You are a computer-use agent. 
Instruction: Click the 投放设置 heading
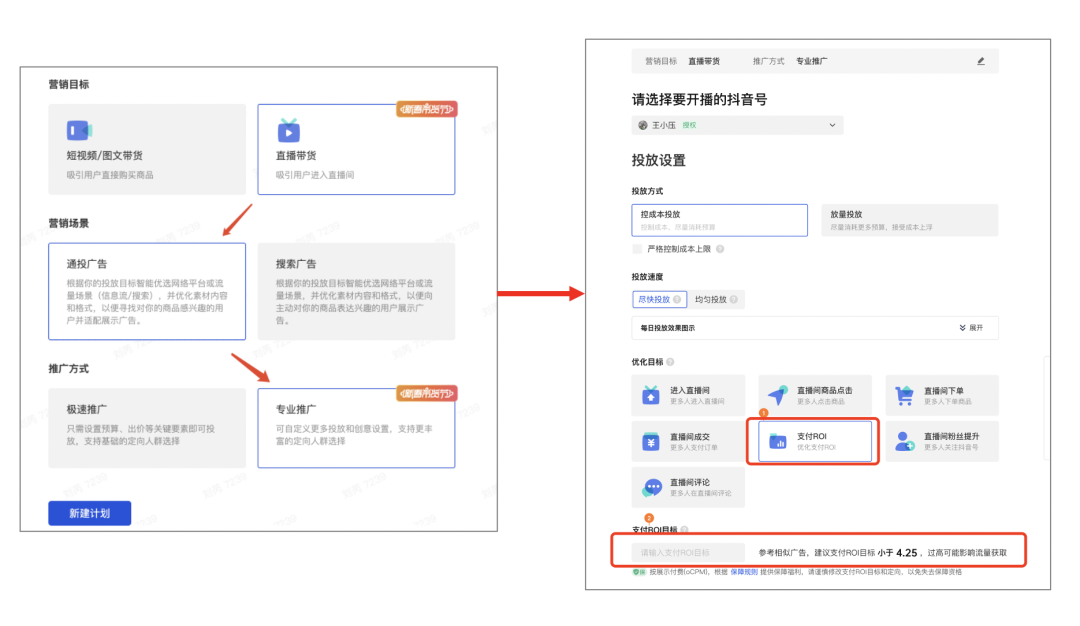coord(658,160)
